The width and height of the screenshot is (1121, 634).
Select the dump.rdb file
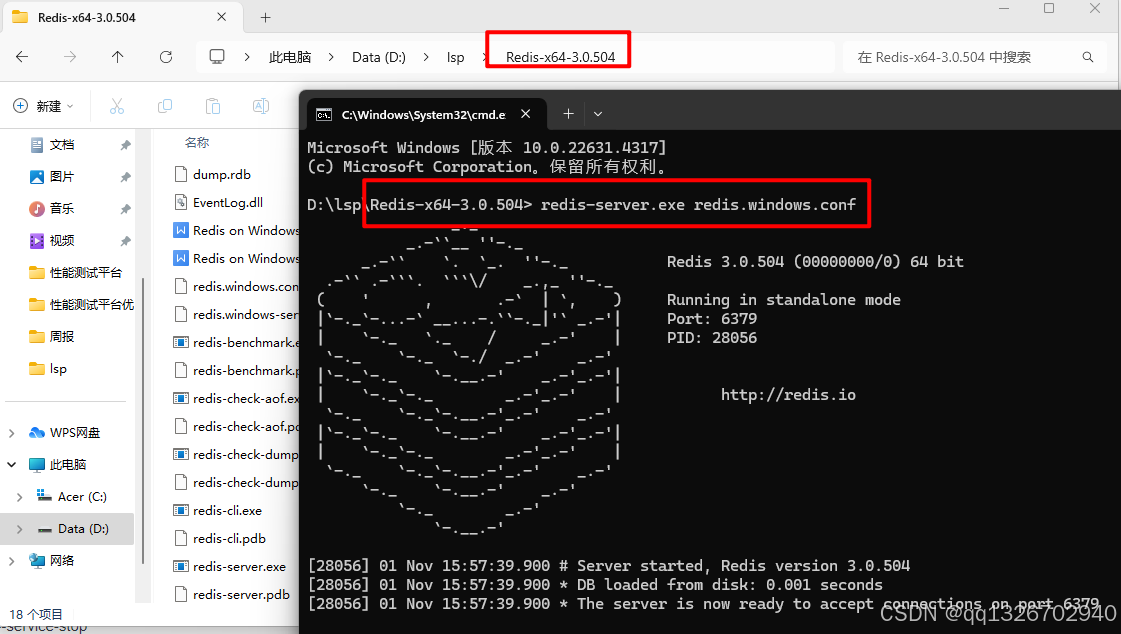pos(222,174)
